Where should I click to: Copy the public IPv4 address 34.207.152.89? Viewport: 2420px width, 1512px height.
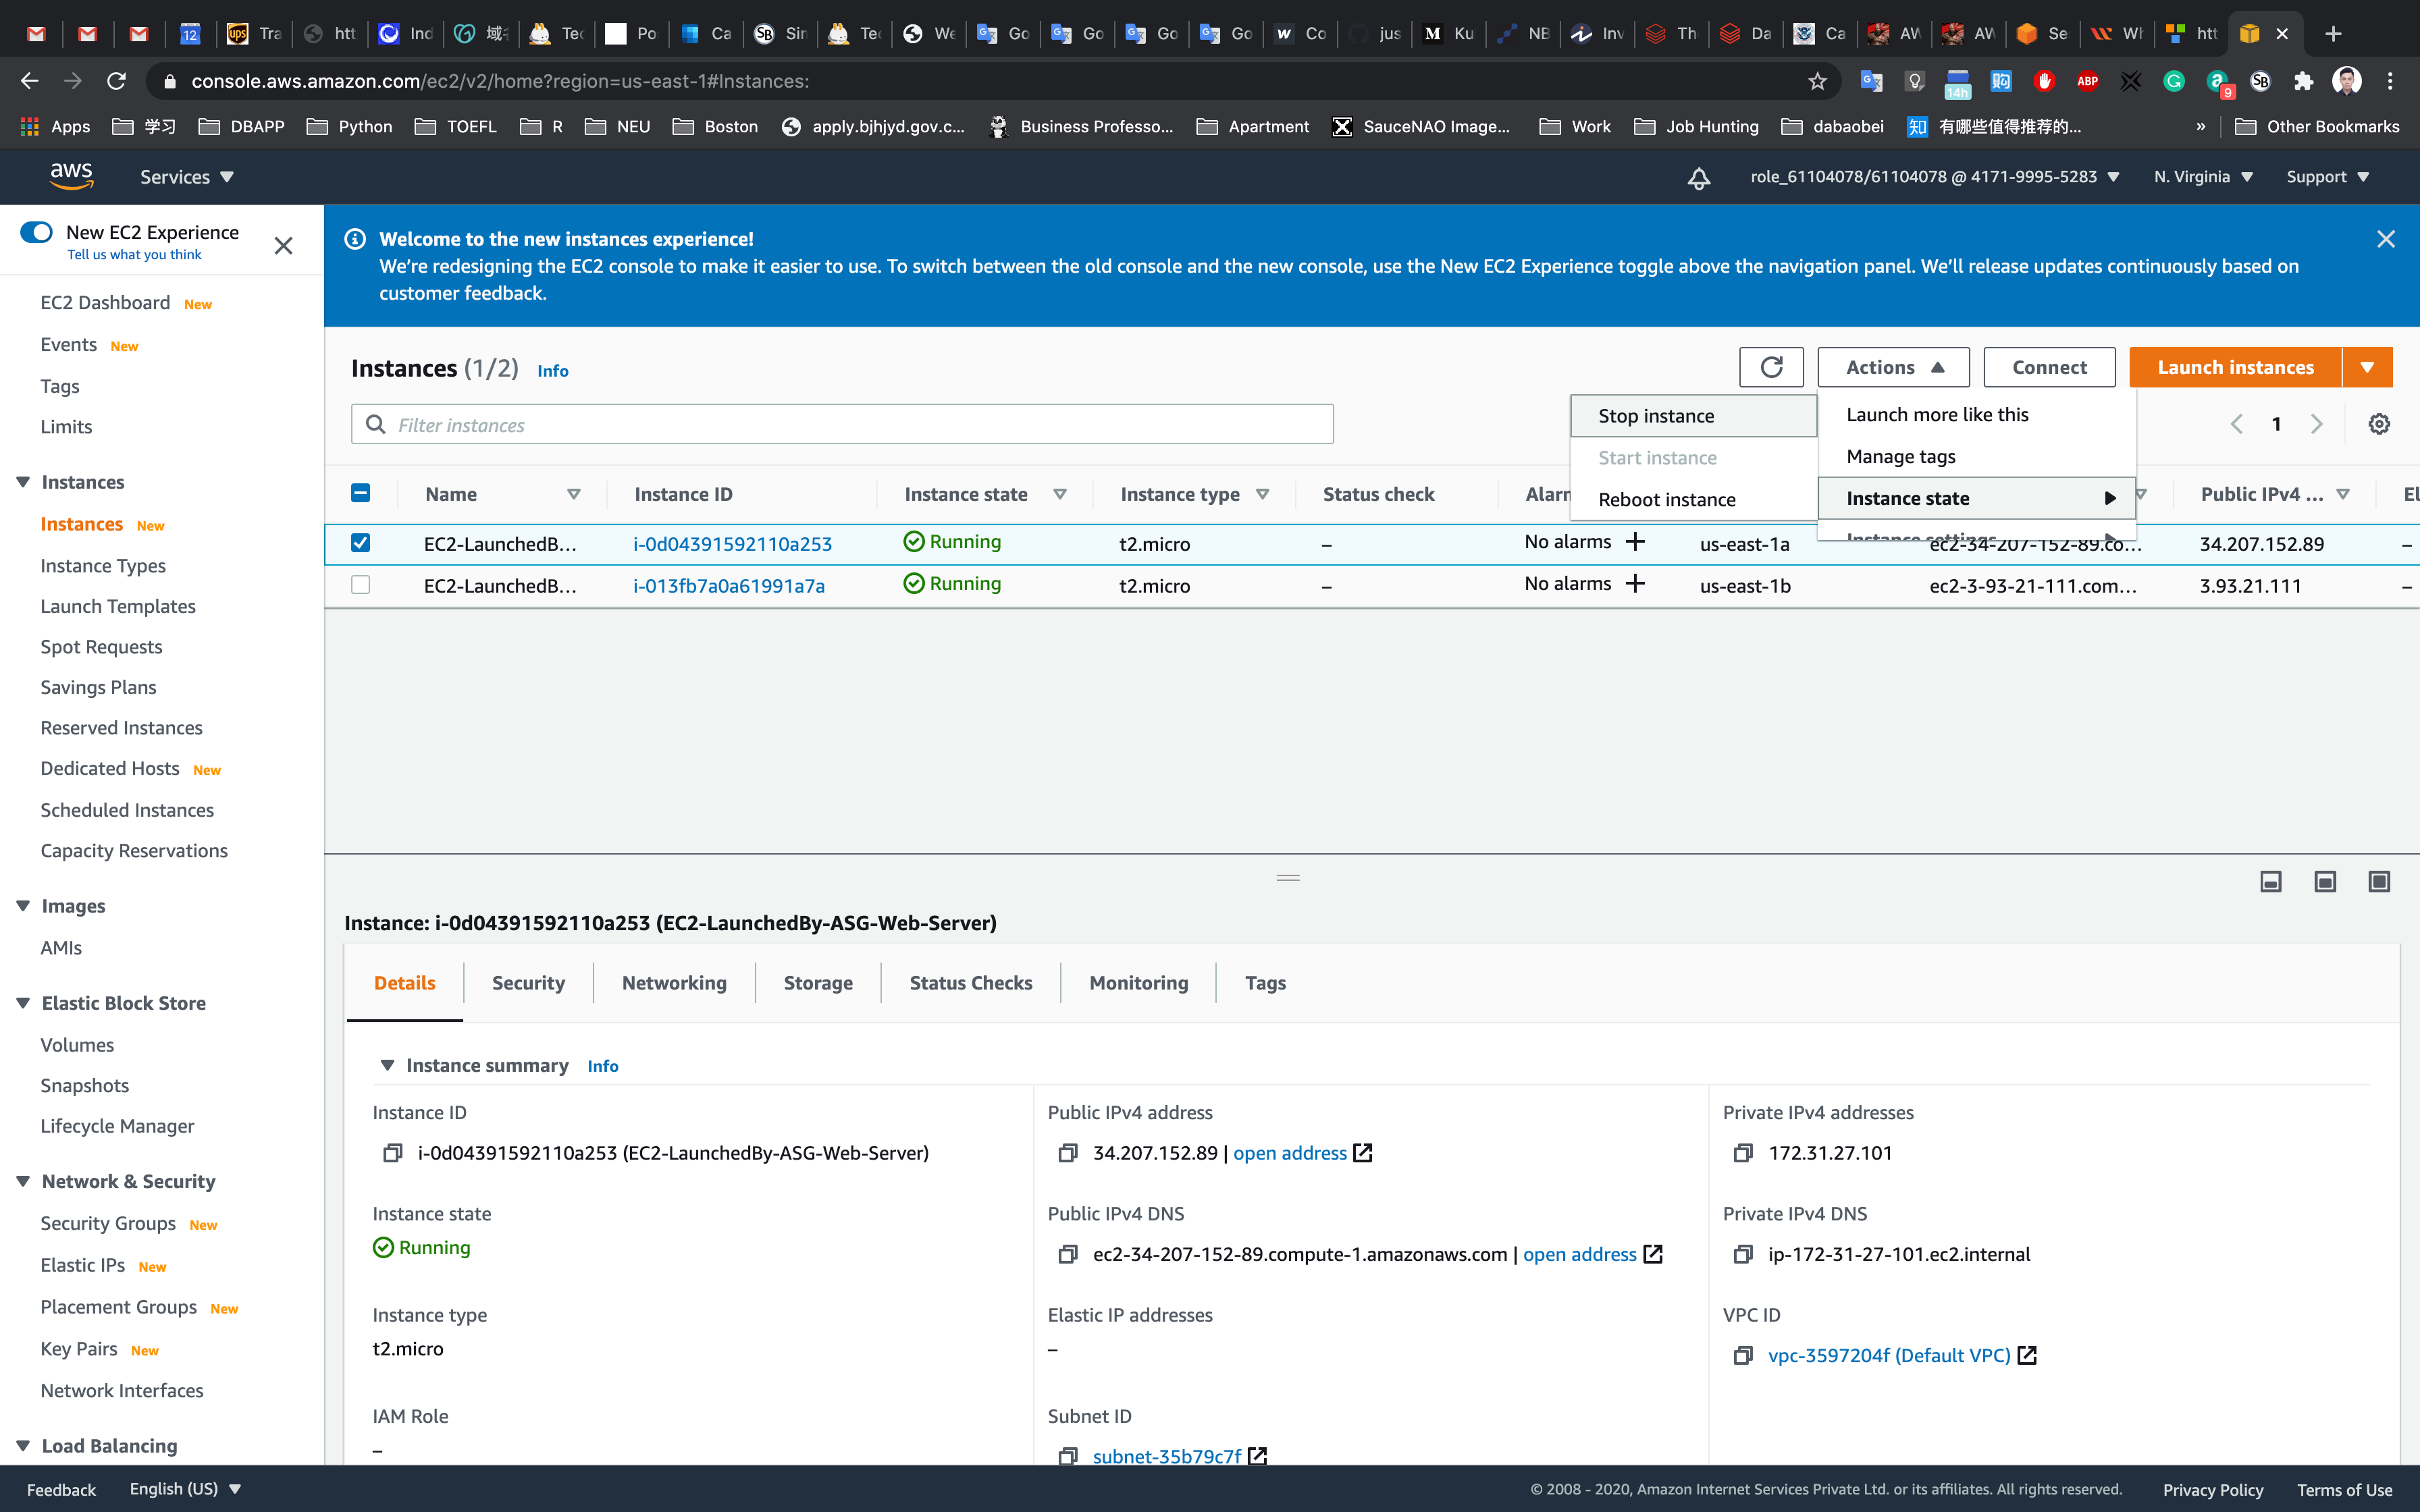tap(1068, 1153)
